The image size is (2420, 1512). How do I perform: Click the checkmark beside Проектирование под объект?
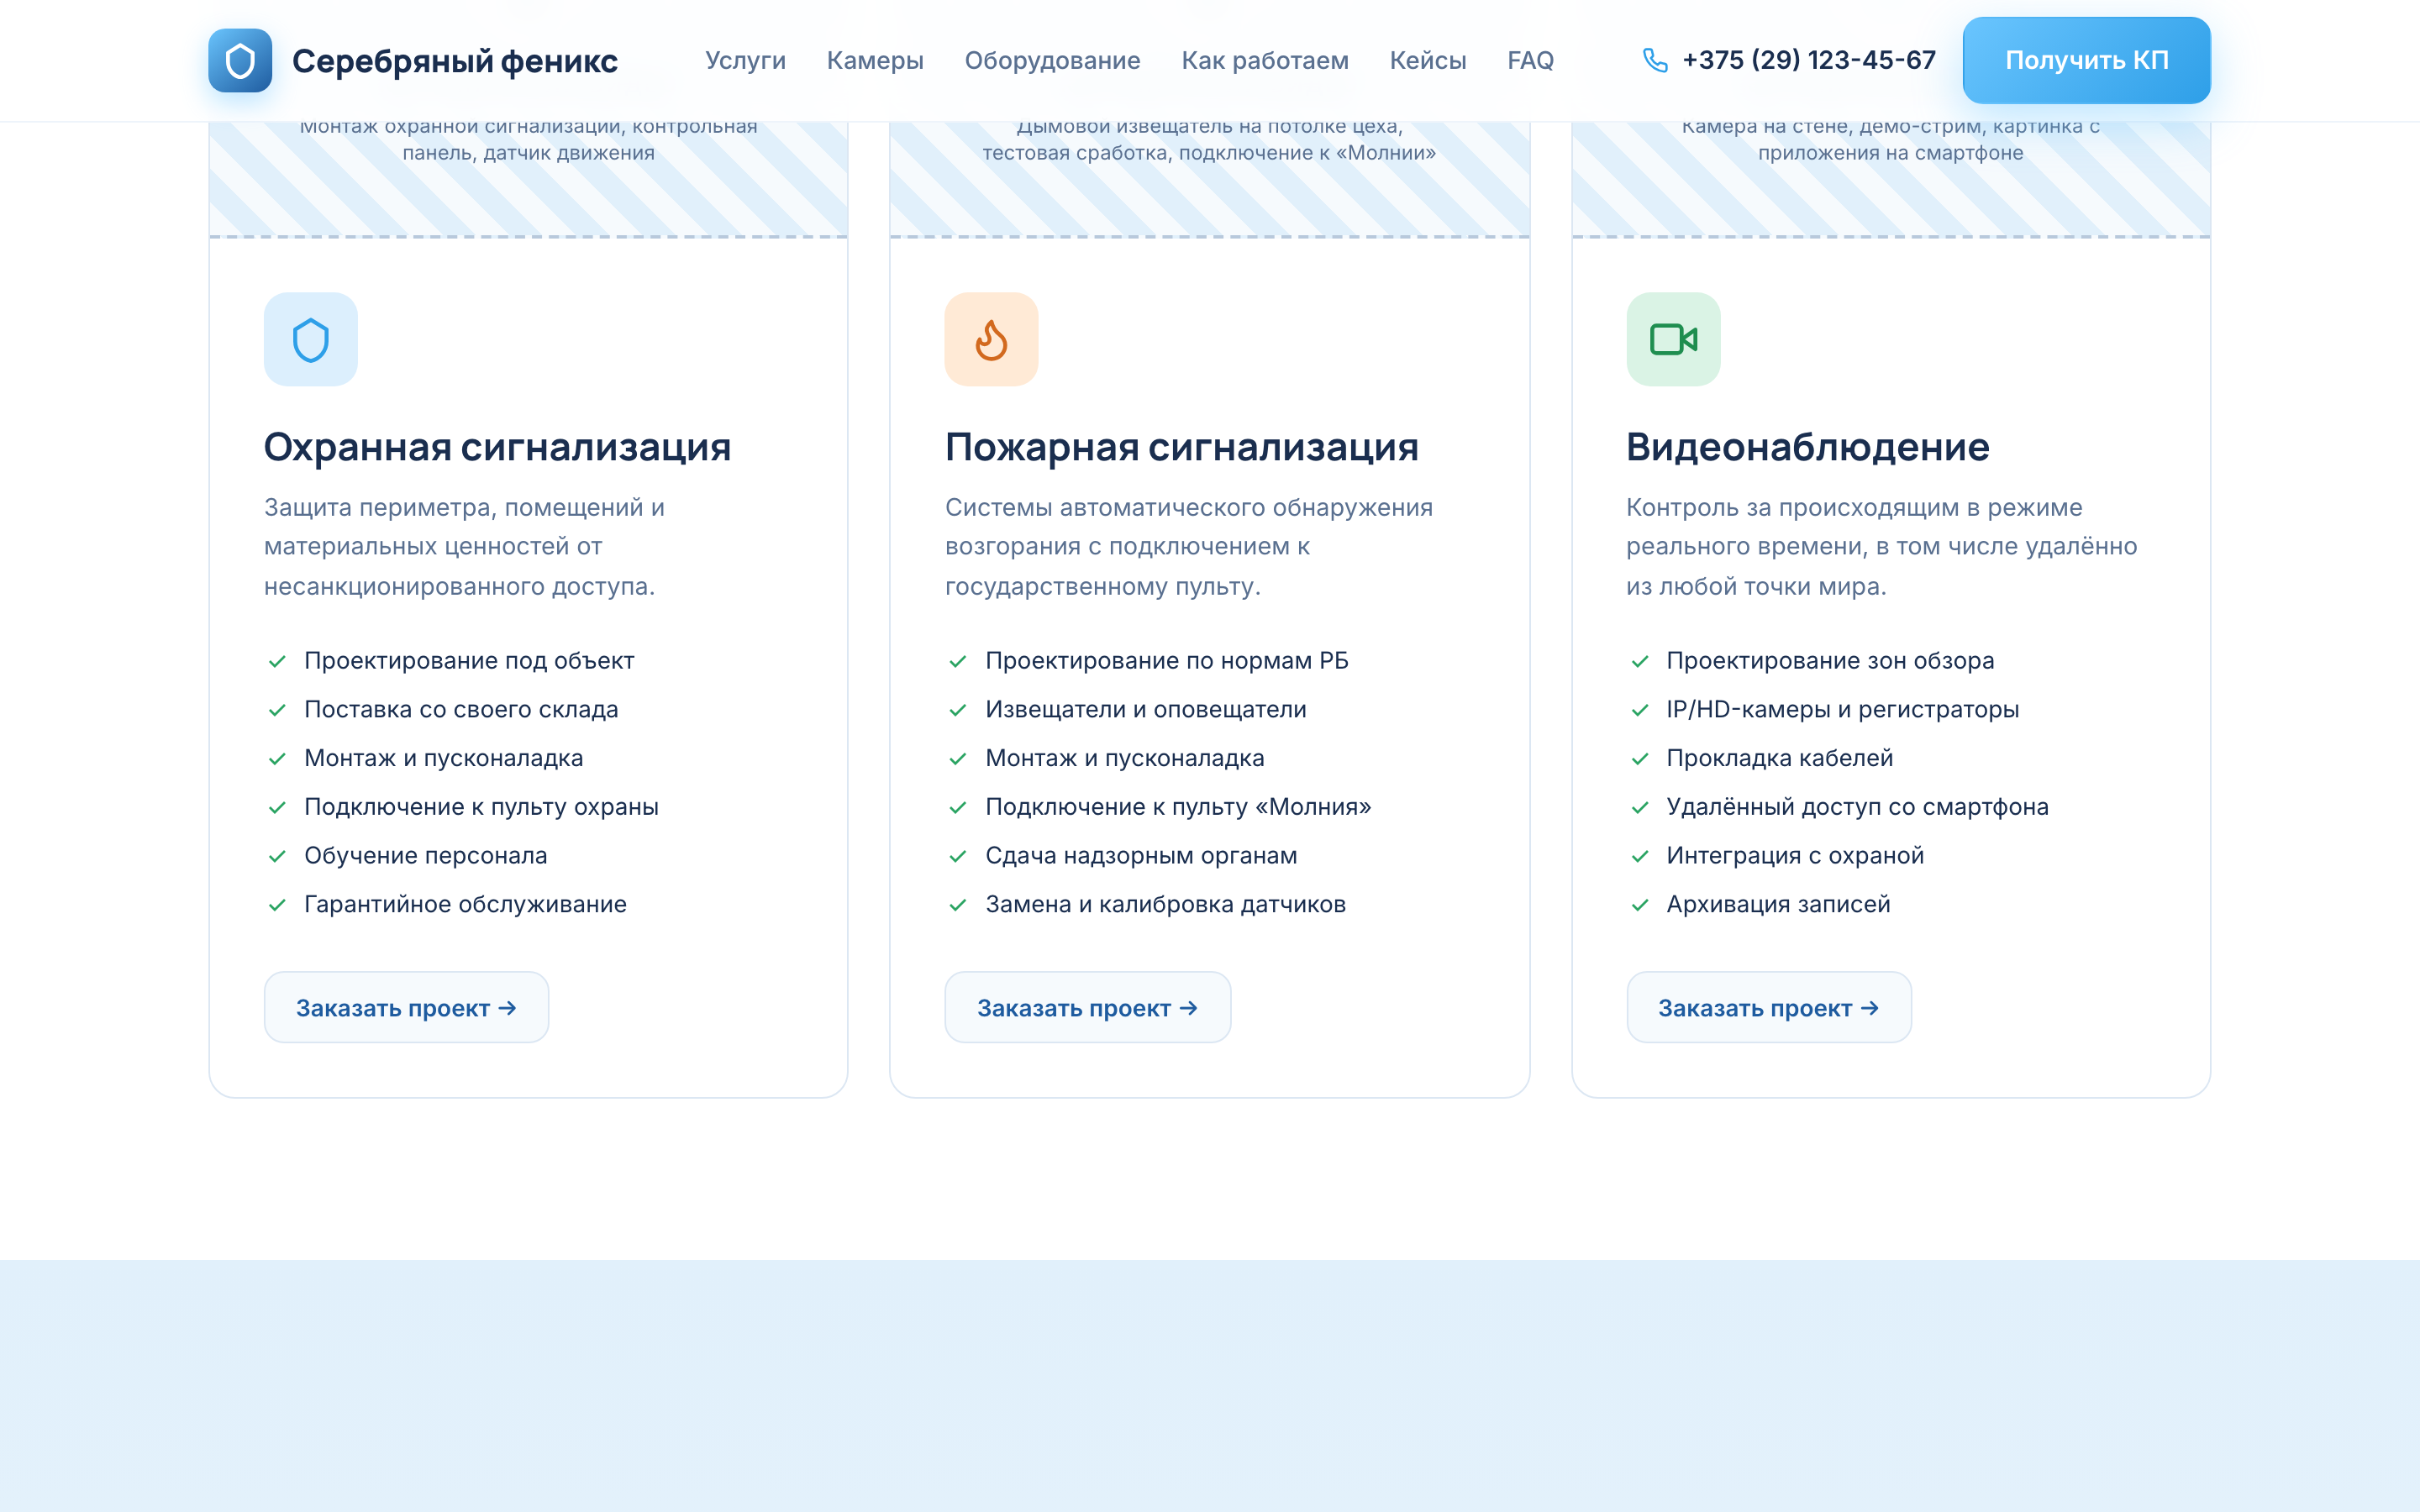(277, 661)
